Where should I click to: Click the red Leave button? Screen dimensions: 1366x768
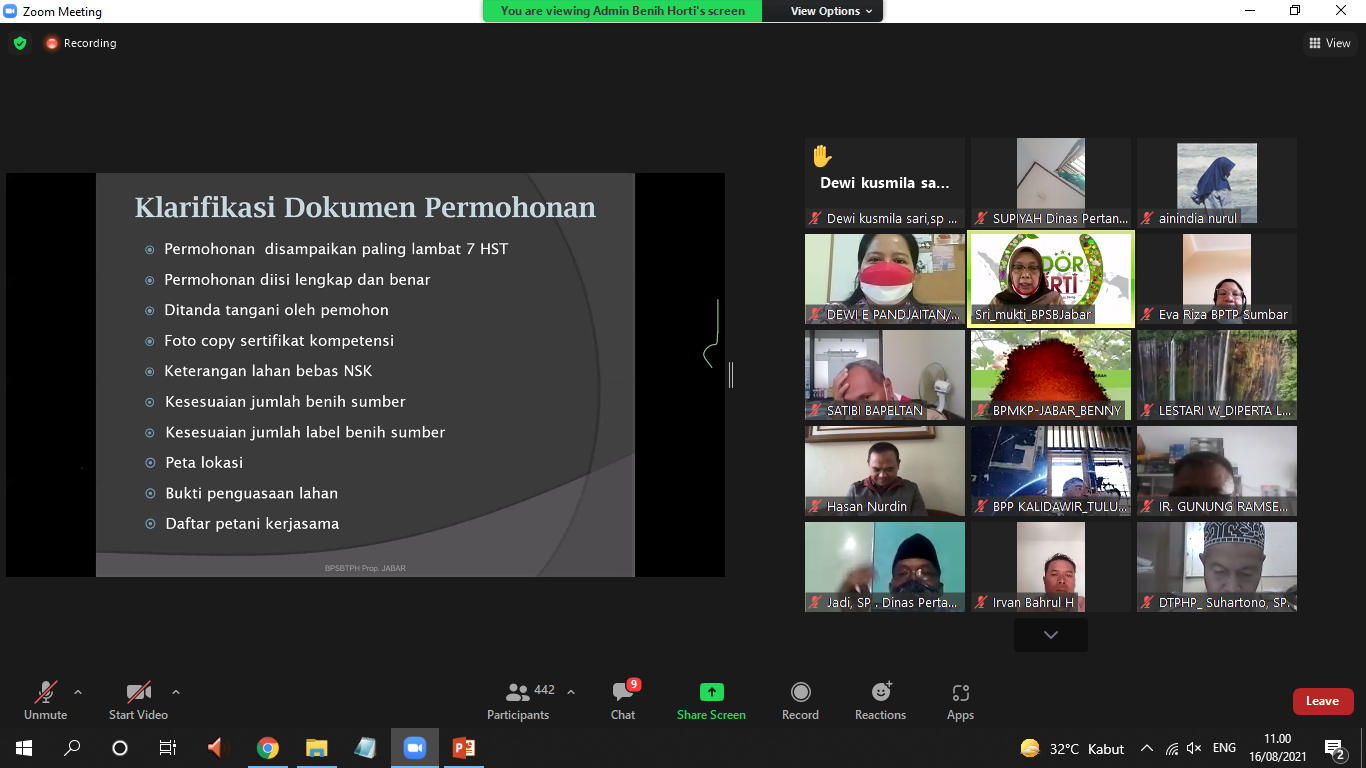tap(1322, 701)
